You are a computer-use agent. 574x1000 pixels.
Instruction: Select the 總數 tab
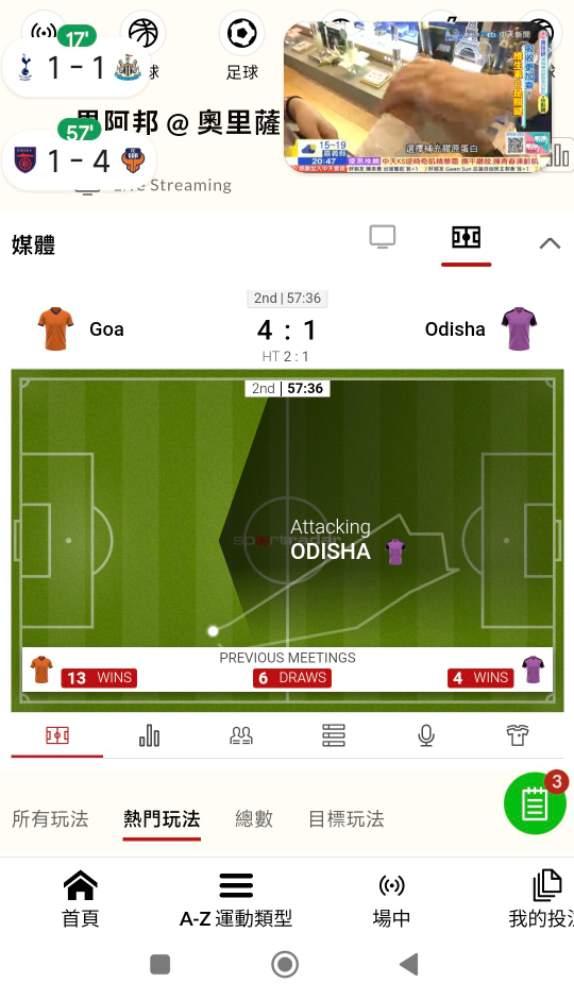point(254,819)
